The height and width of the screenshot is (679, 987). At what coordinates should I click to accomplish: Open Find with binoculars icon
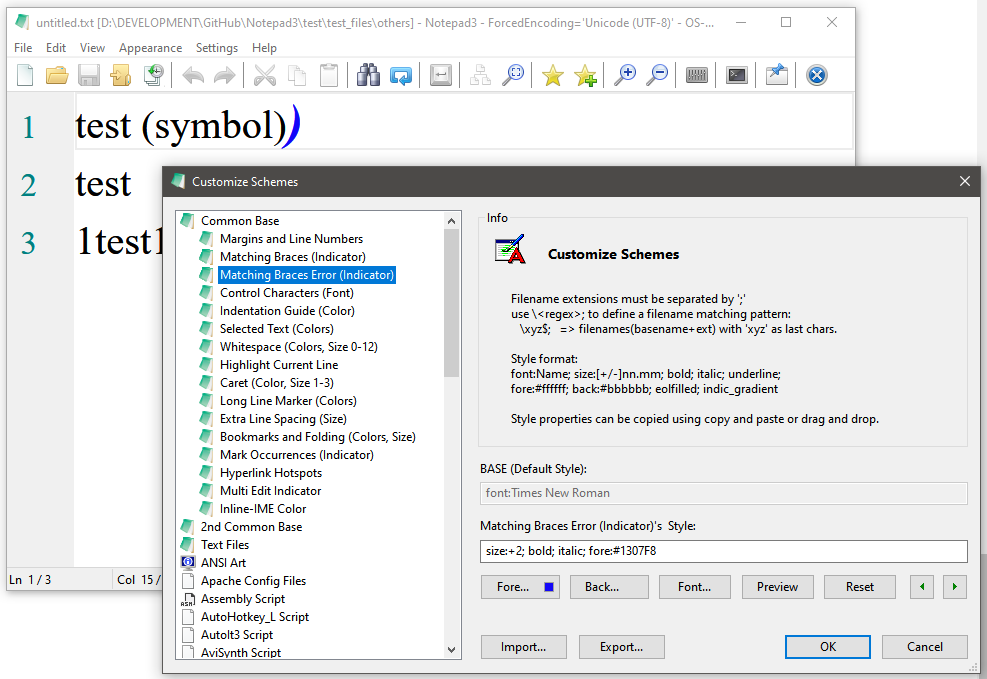(x=368, y=76)
